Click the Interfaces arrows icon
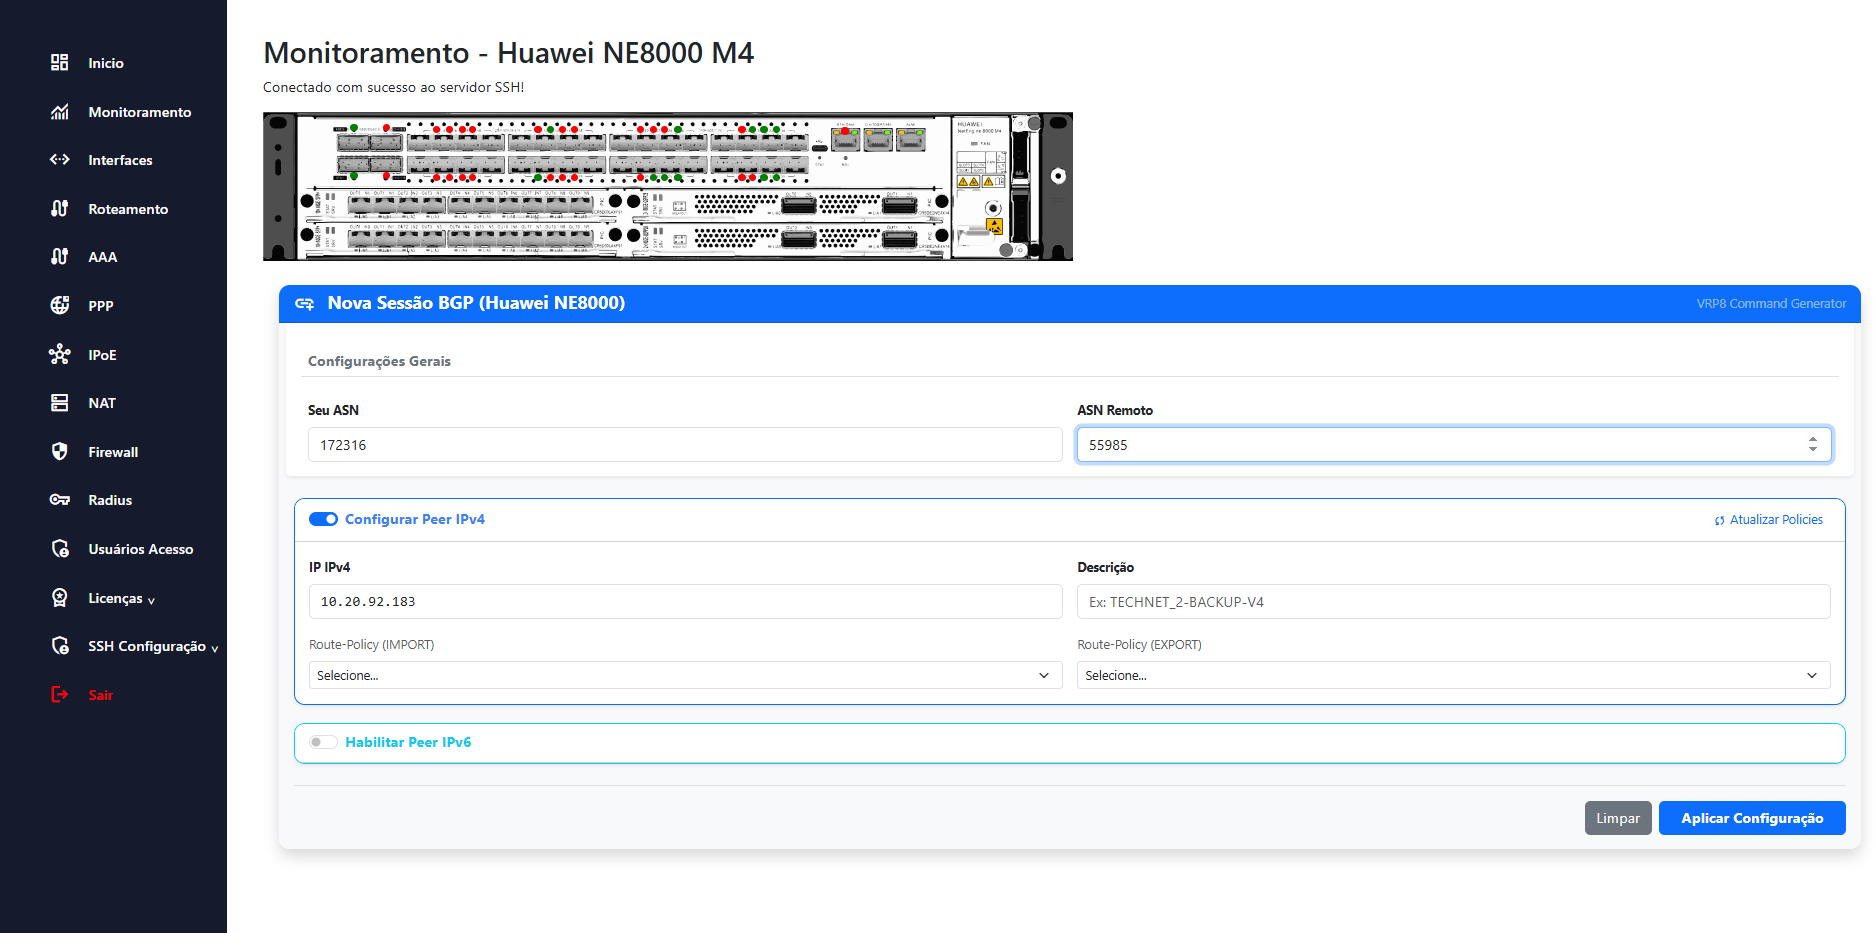1876x933 pixels. (60, 160)
